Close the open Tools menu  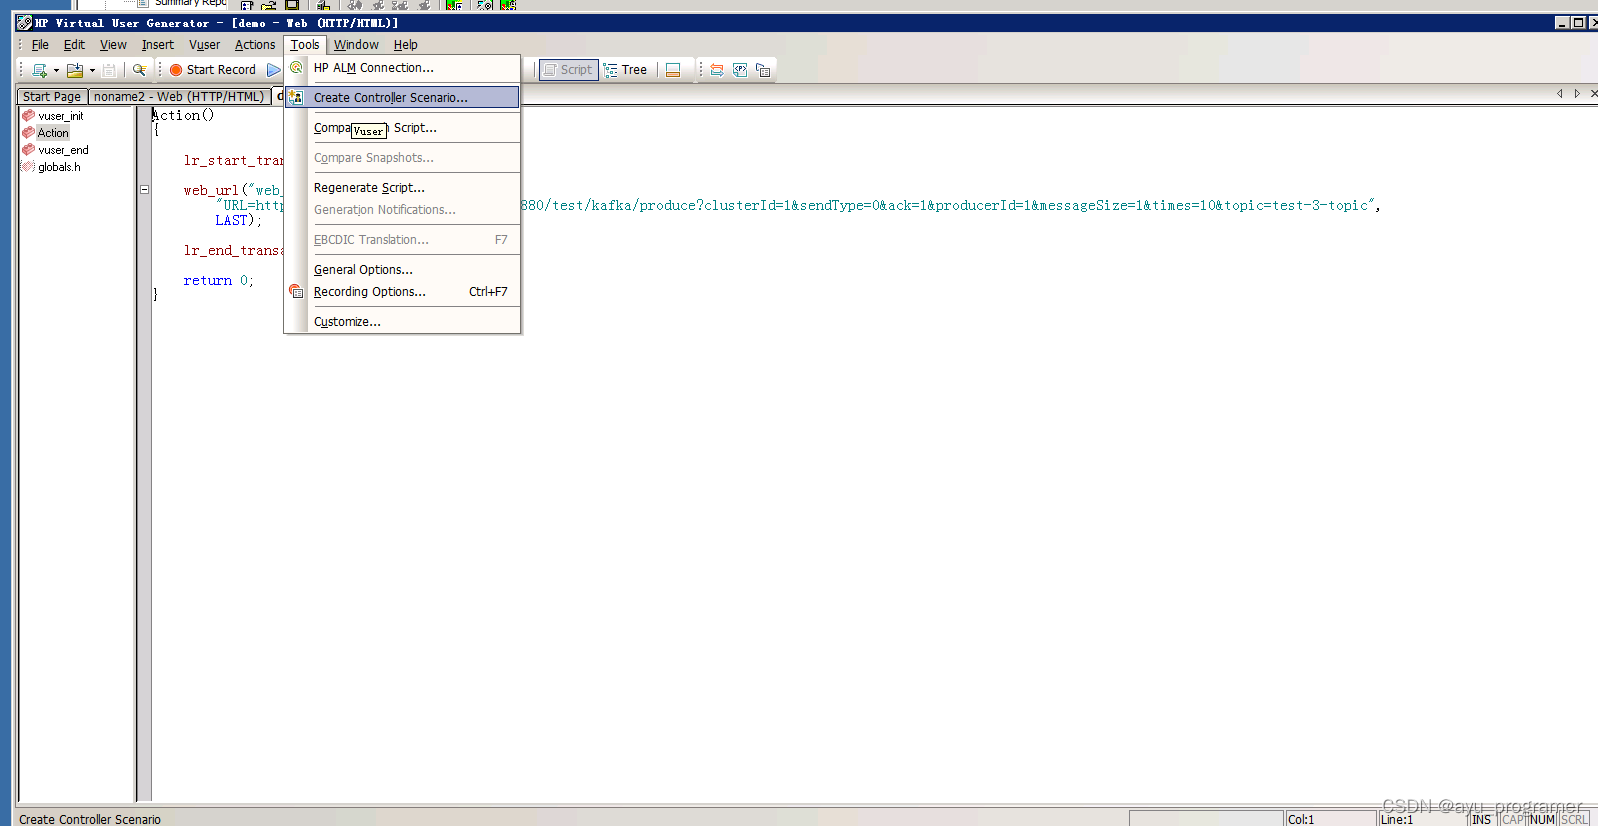(305, 45)
